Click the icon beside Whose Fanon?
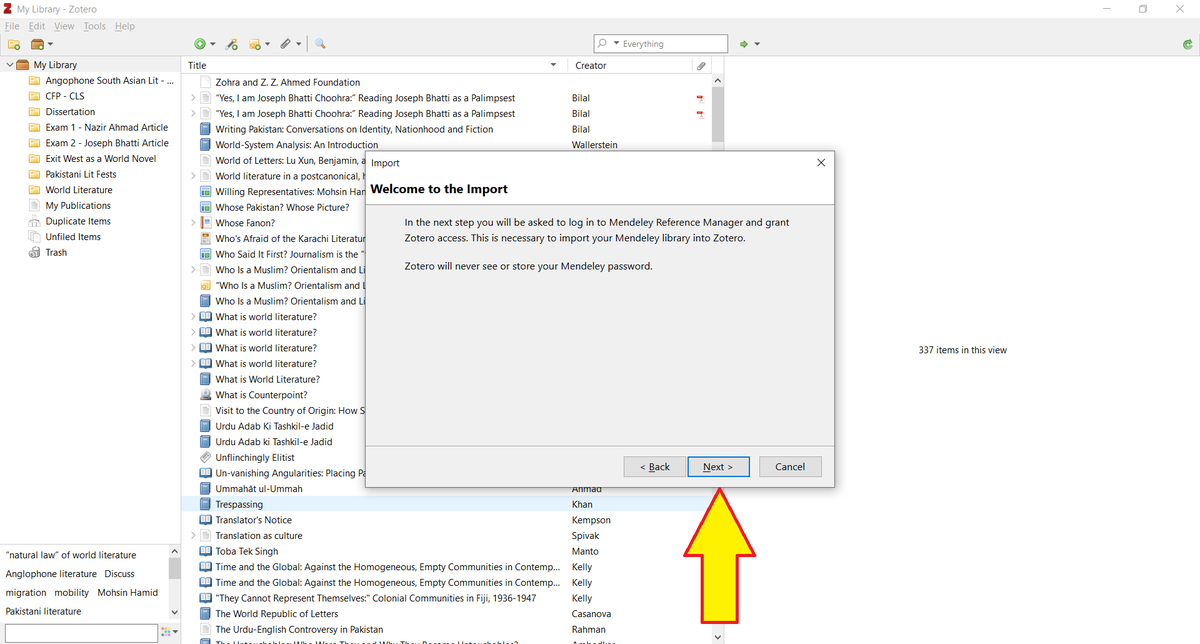 point(206,223)
